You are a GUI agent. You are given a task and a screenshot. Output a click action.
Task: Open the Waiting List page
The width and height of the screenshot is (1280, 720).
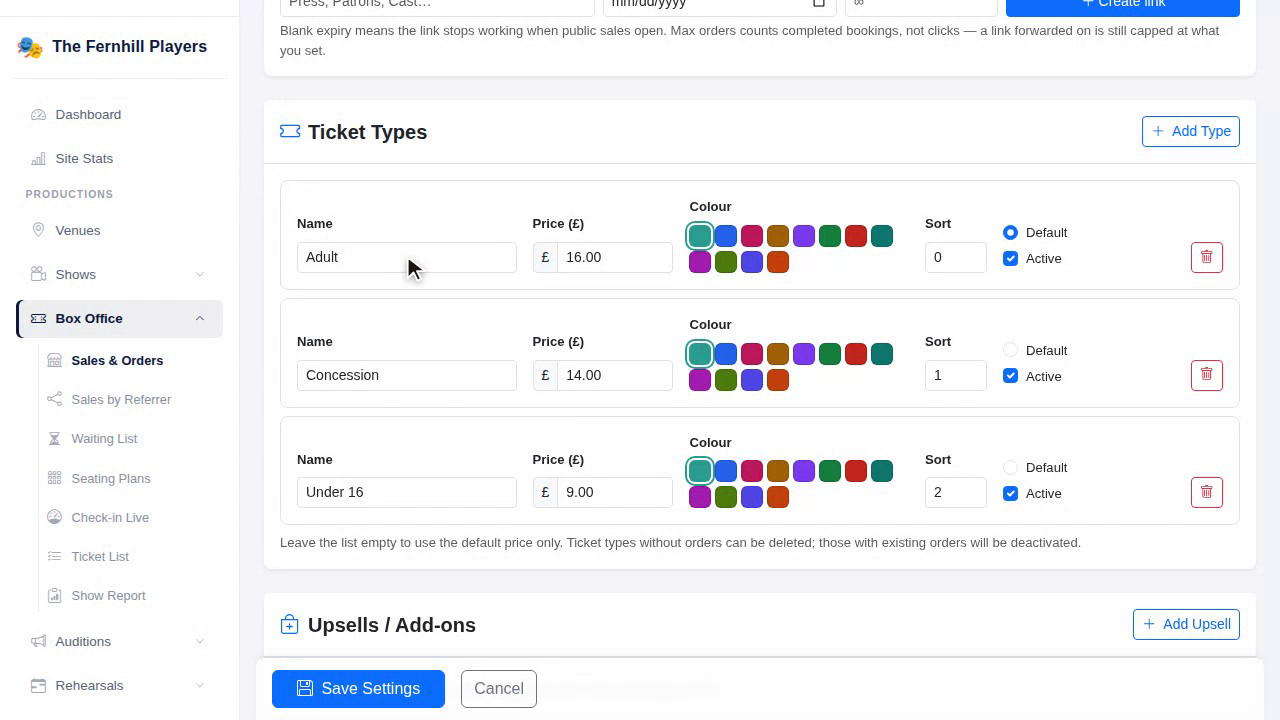131,438
